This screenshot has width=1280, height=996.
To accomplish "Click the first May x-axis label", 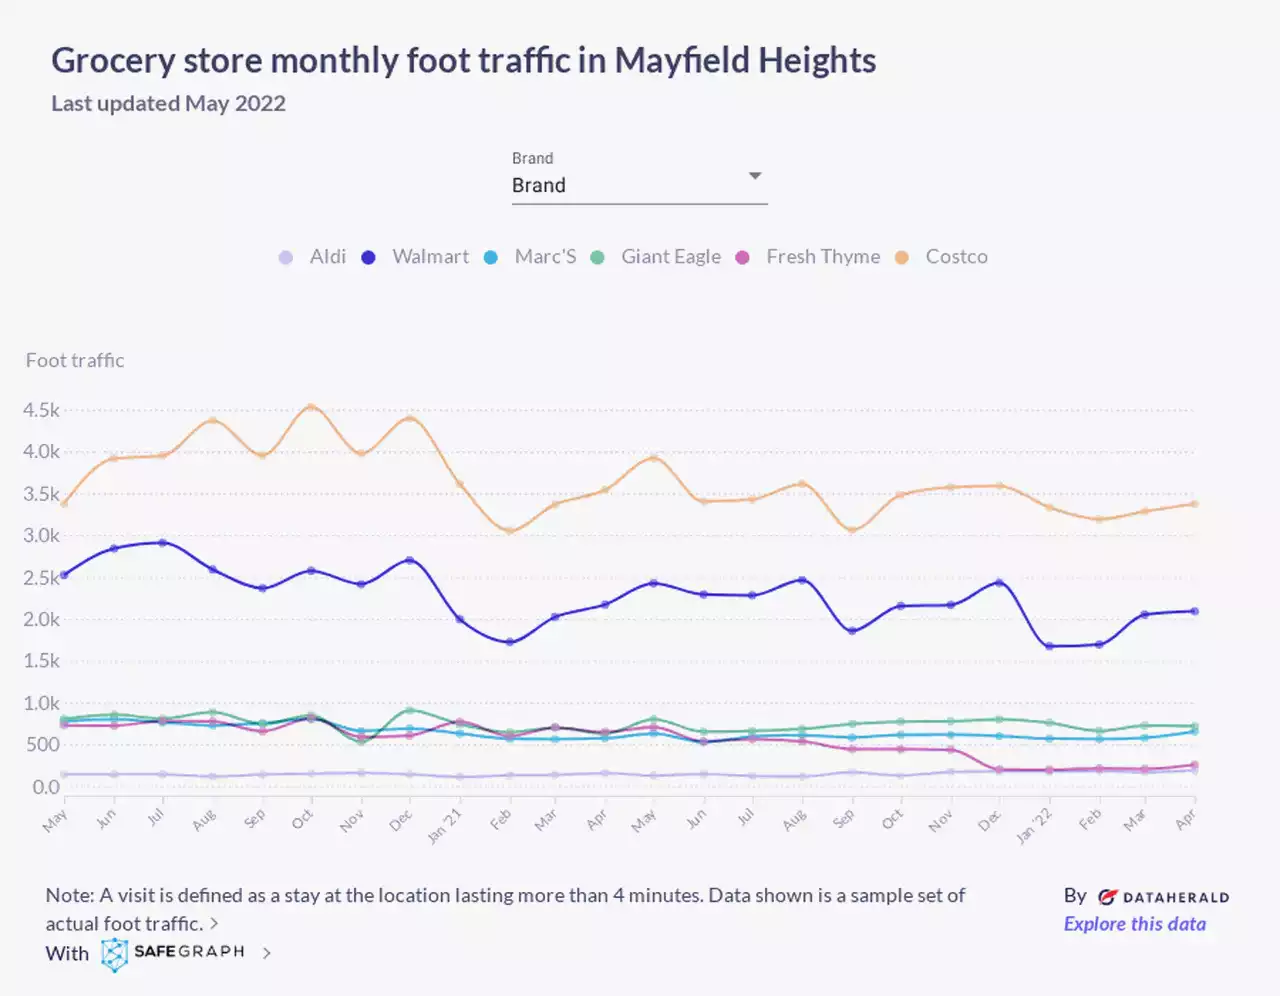I will click(x=55, y=820).
